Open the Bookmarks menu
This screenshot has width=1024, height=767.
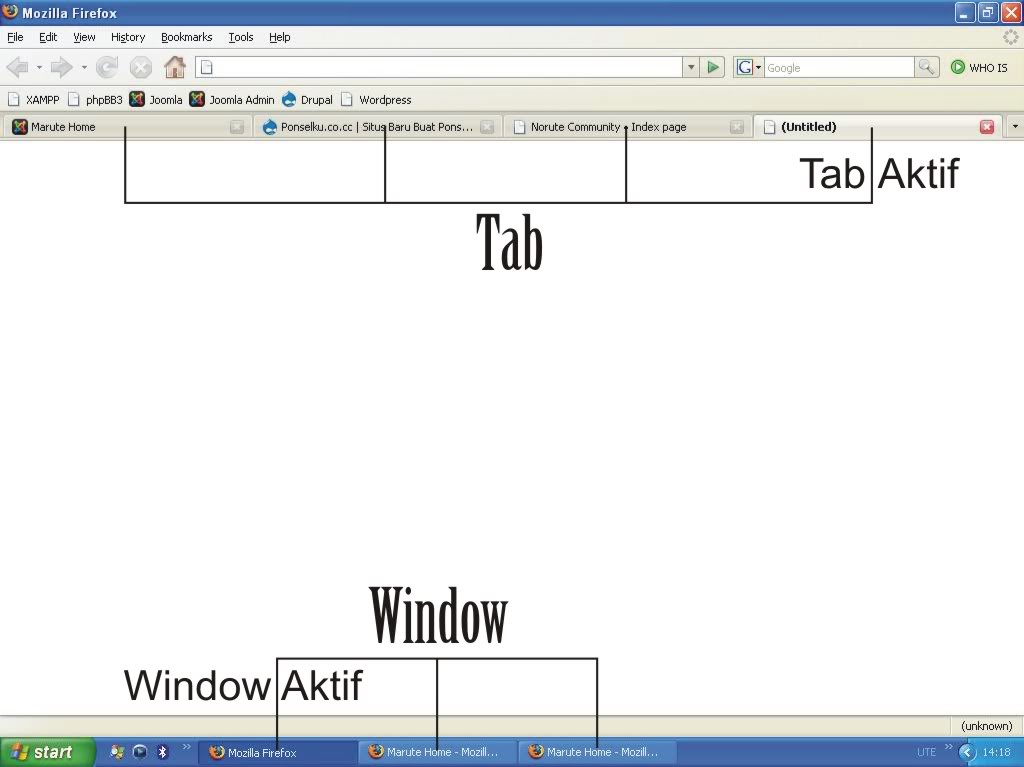pyautogui.click(x=186, y=37)
